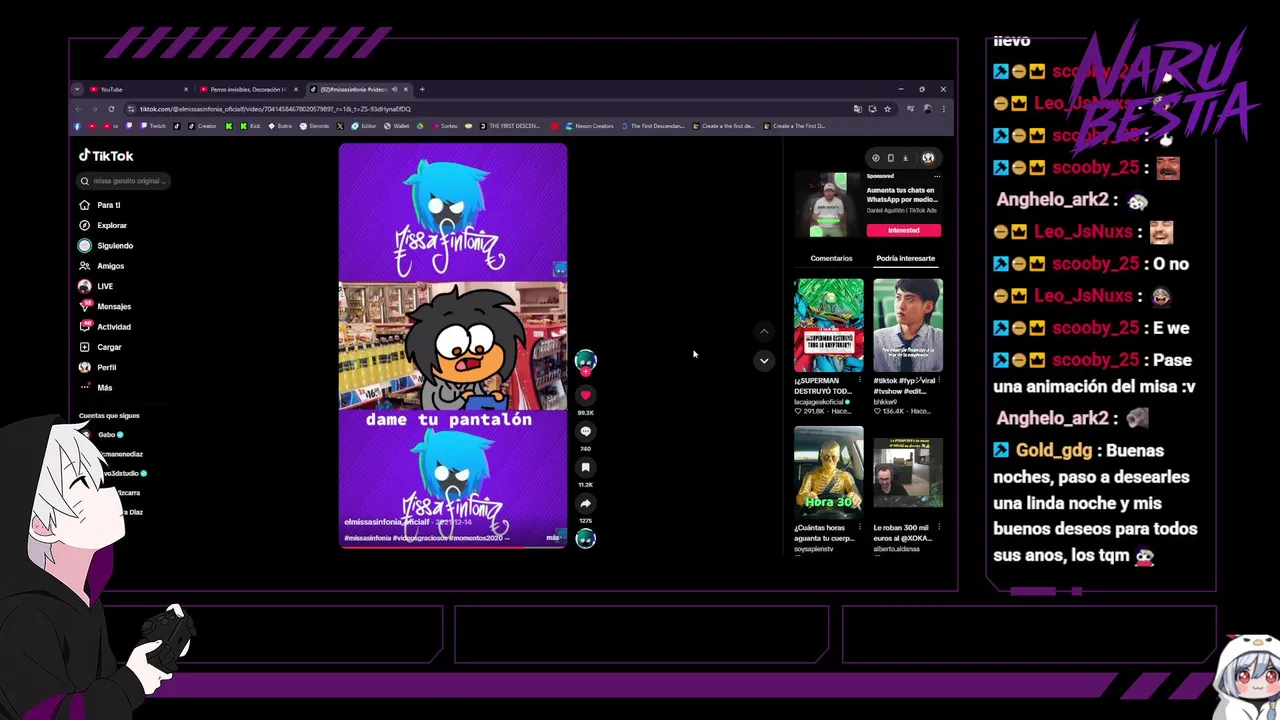Mute the TikTok tab audio icon
Image resolution: width=1280 pixels, height=720 pixels.
[394, 89]
